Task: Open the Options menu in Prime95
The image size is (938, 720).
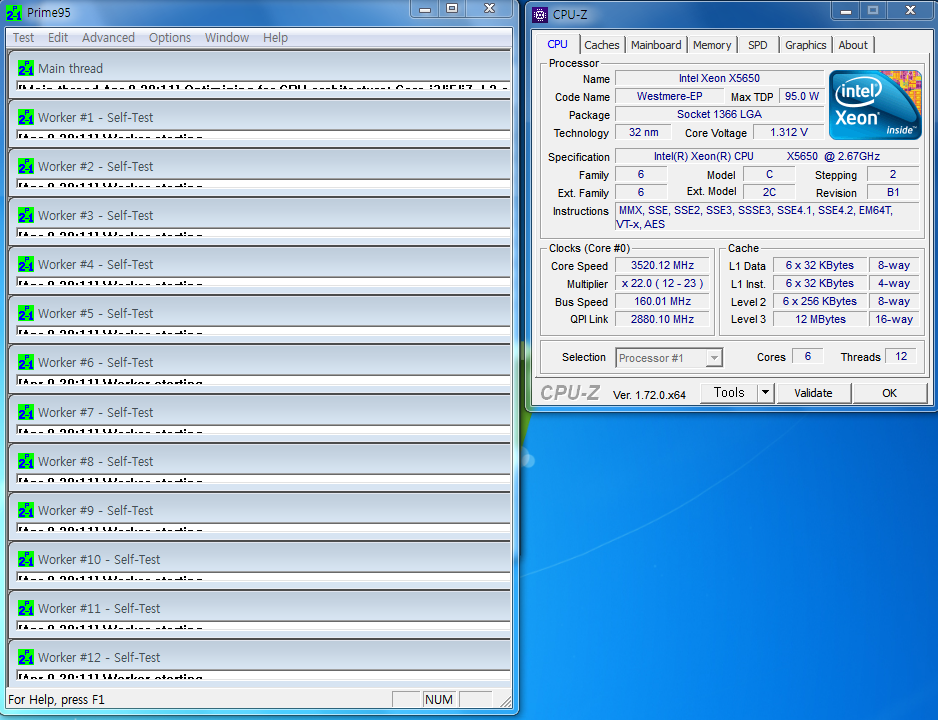Action: click(170, 38)
